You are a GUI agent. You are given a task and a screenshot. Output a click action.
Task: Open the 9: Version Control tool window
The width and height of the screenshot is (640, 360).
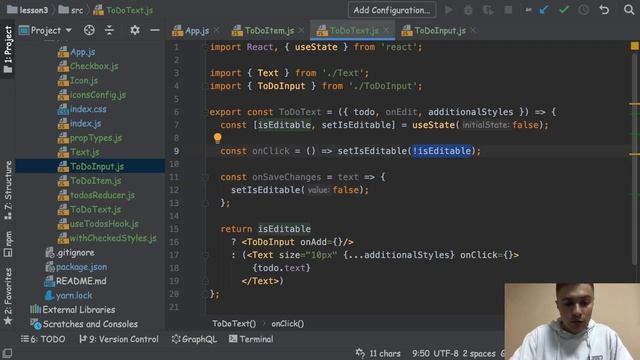pyautogui.click(x=119, y=339)
